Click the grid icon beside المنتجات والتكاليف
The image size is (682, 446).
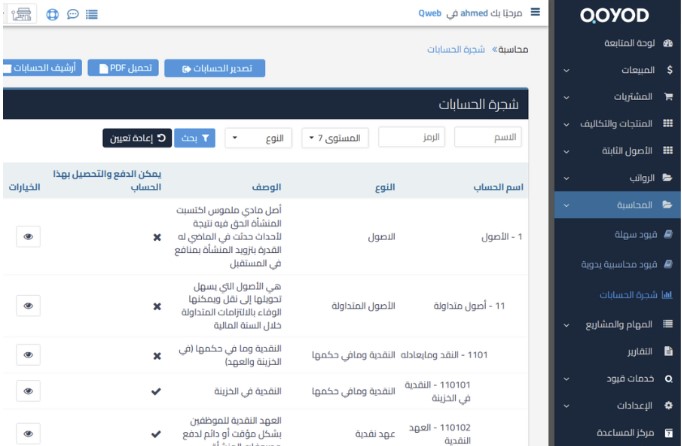tap(668, 124)
